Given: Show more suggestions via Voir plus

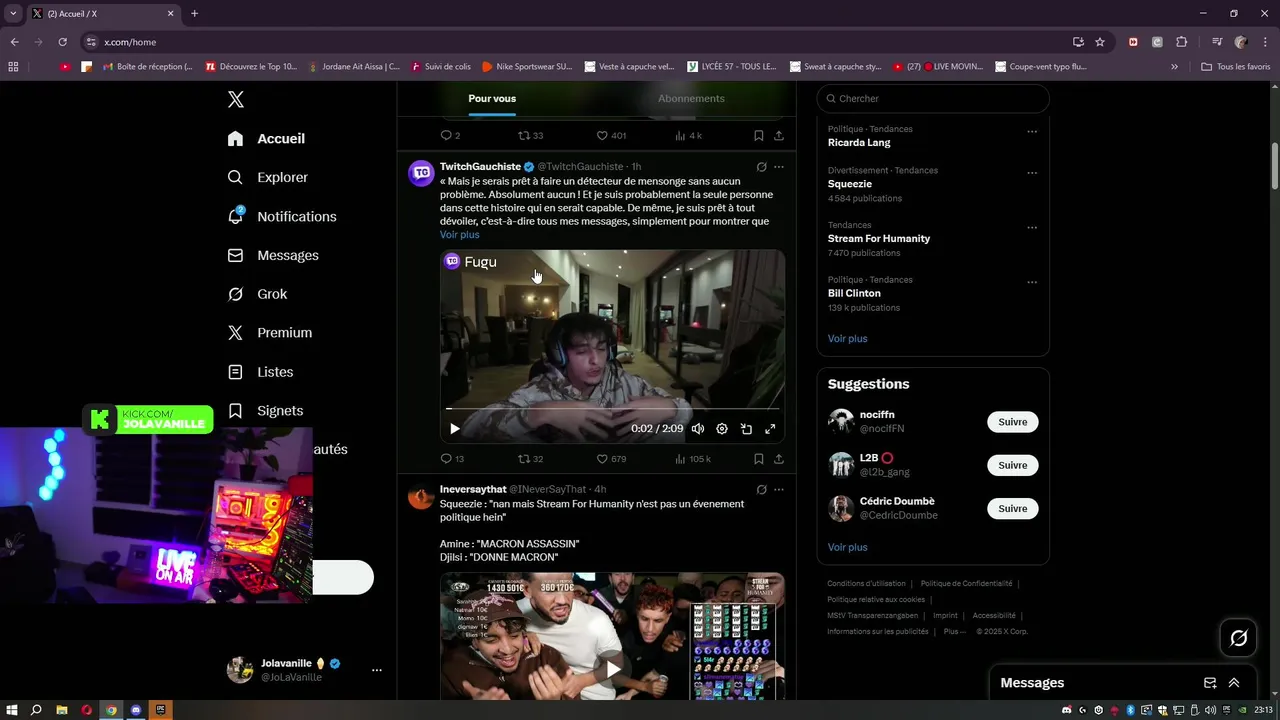Looking at the screenshot, I should point(848,548).
